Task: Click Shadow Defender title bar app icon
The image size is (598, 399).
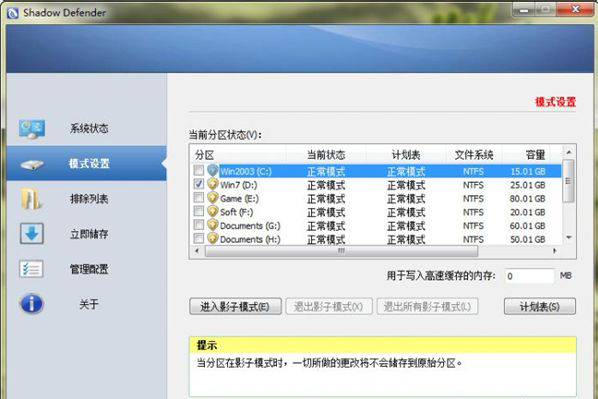Action: (12, 13)
